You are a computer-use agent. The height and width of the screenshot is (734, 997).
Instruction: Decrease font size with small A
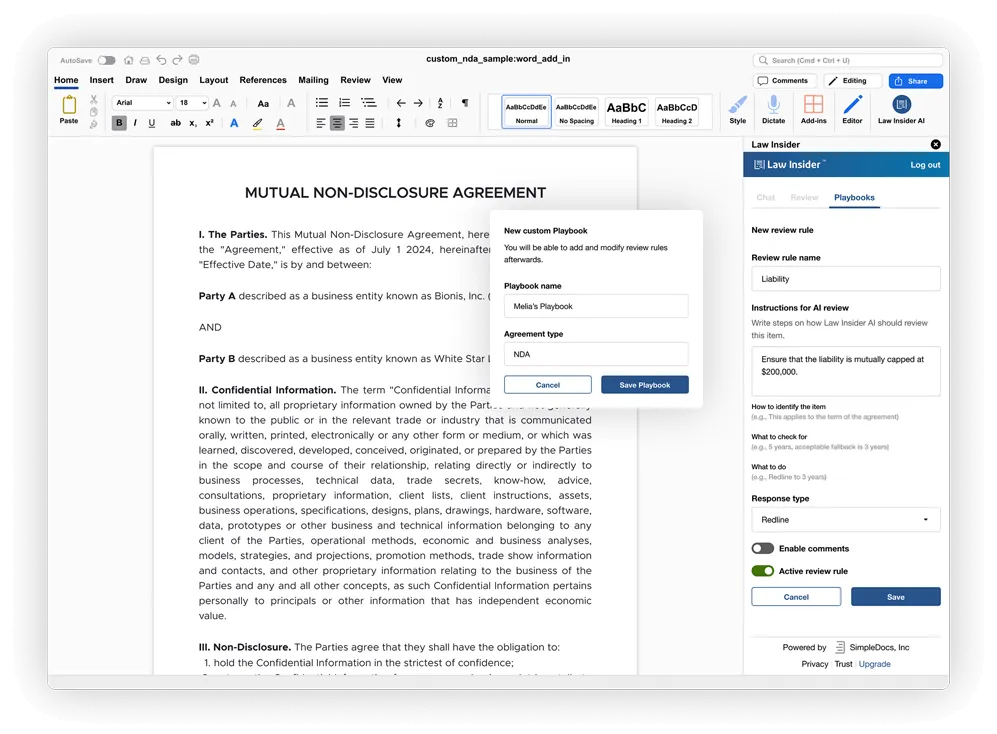pos(233,104)
